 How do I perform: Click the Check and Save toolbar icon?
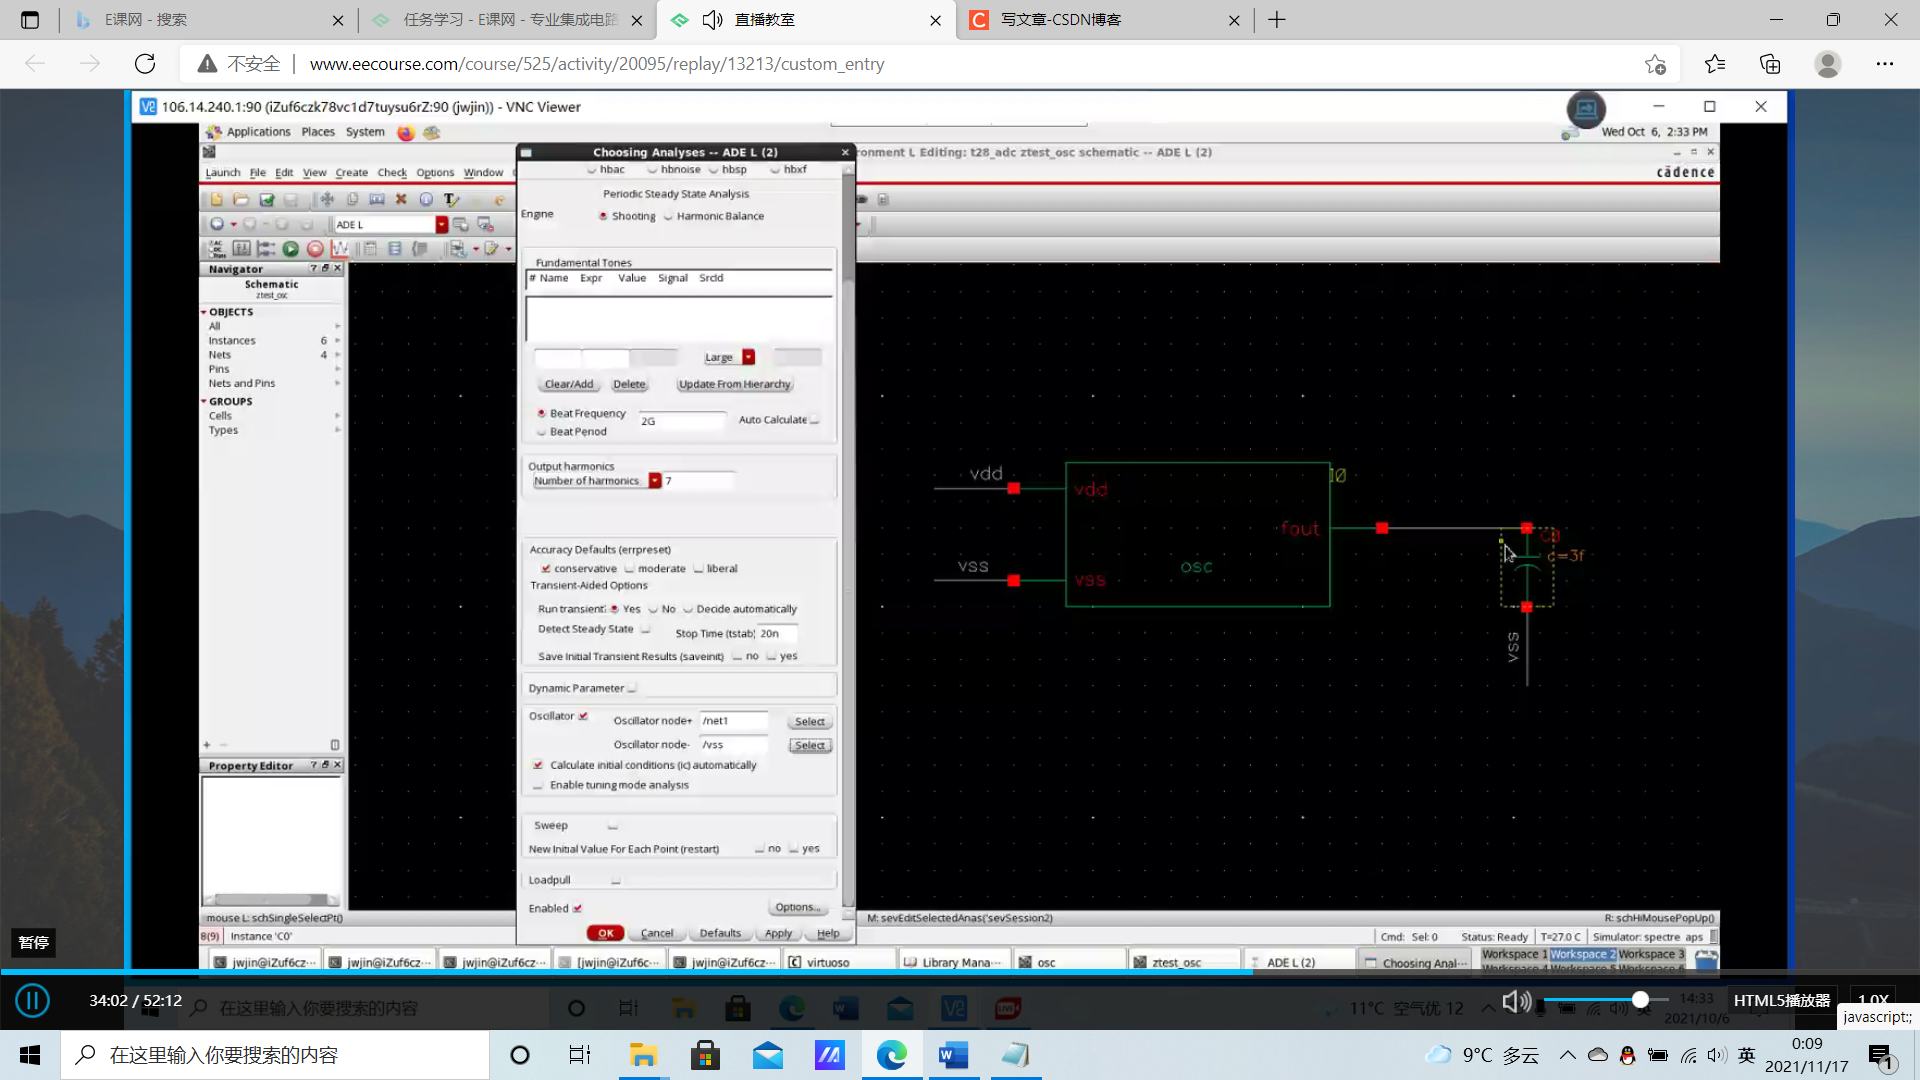(x=267, y=200)
